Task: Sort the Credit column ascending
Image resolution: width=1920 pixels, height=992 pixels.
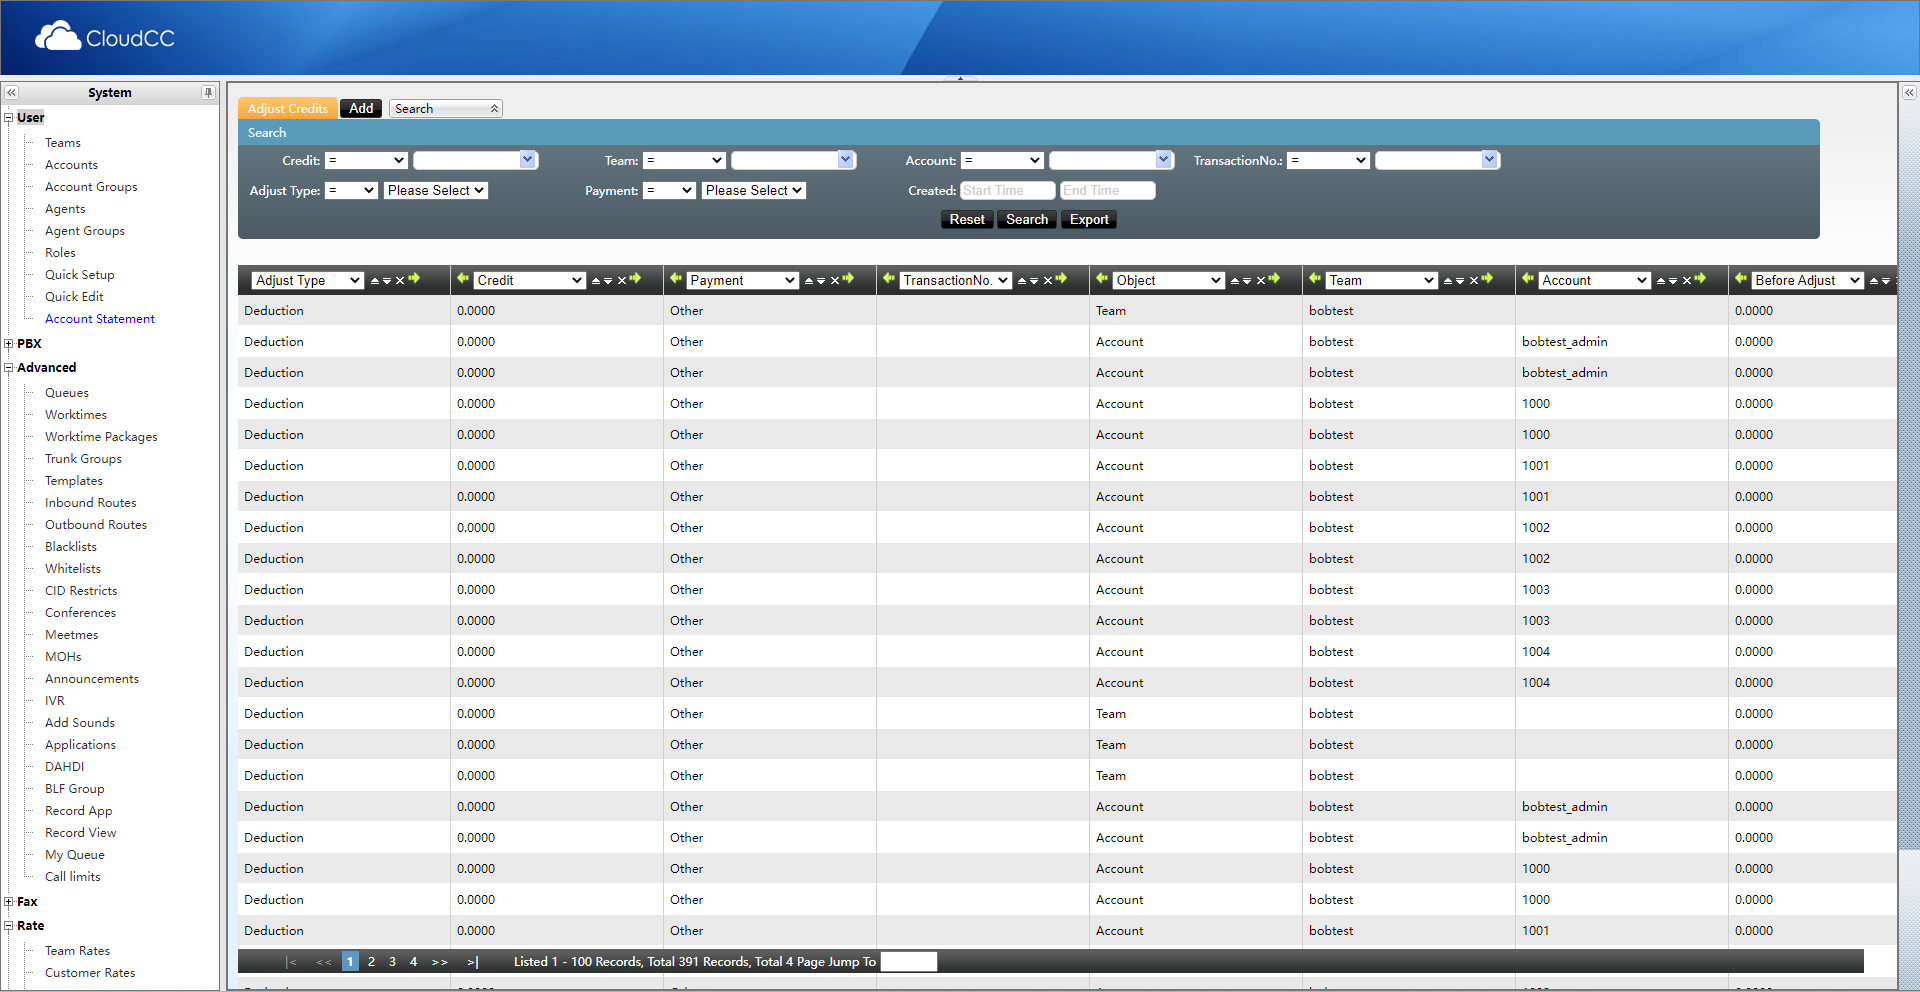Action: pos(596,281)
